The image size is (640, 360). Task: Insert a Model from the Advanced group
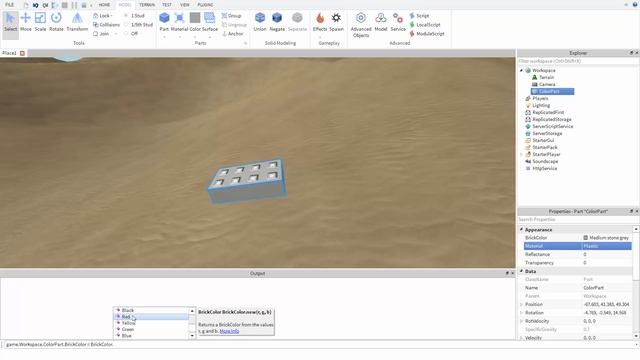click(380, 22)
